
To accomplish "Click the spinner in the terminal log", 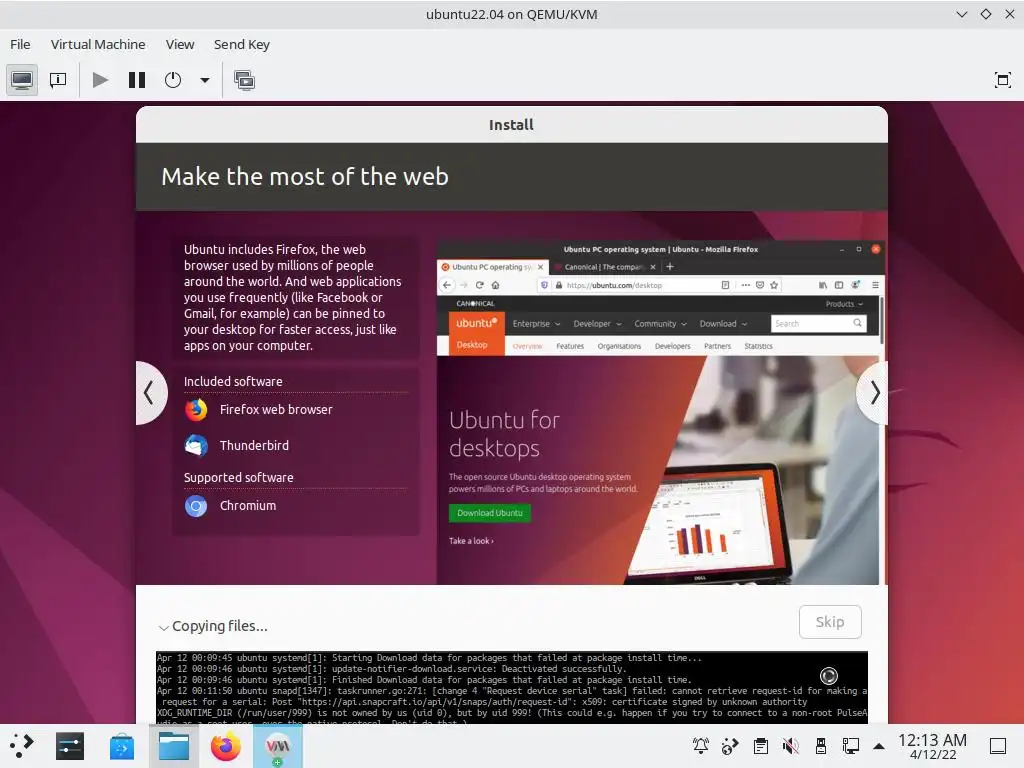I will point(829,675).
